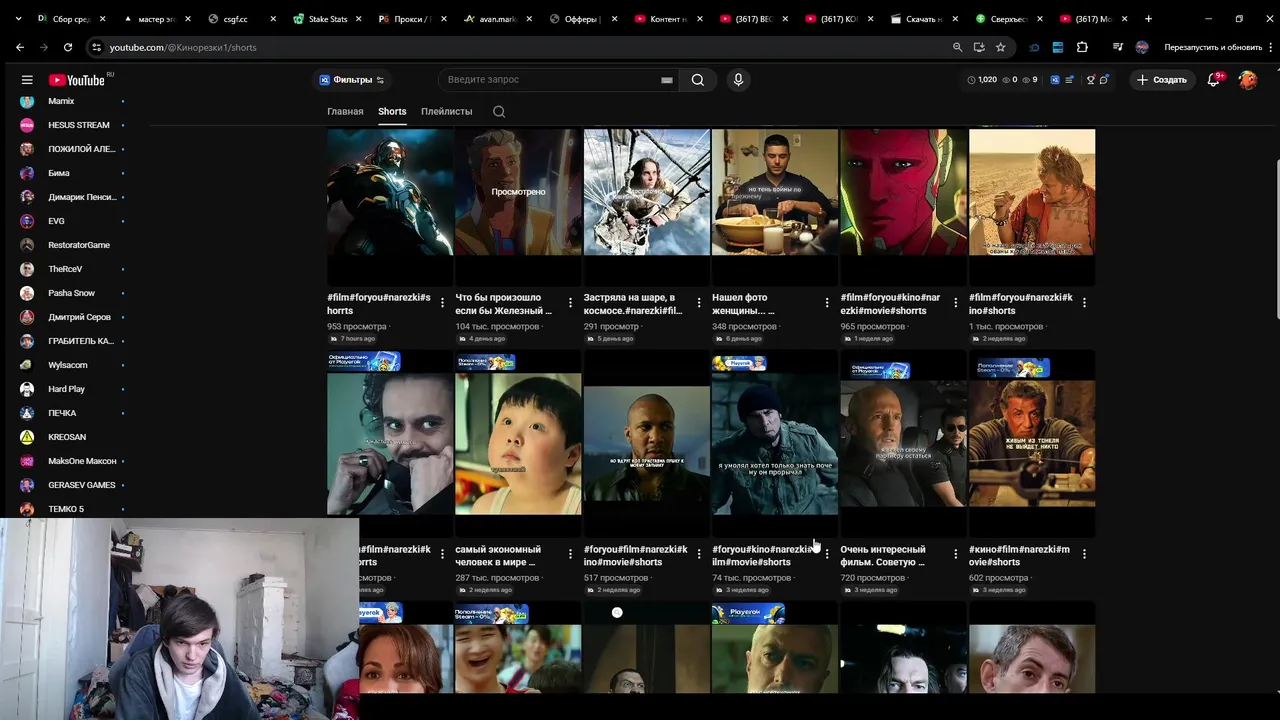Click the browser zoom magnifier in address bar

coord(957,47)
